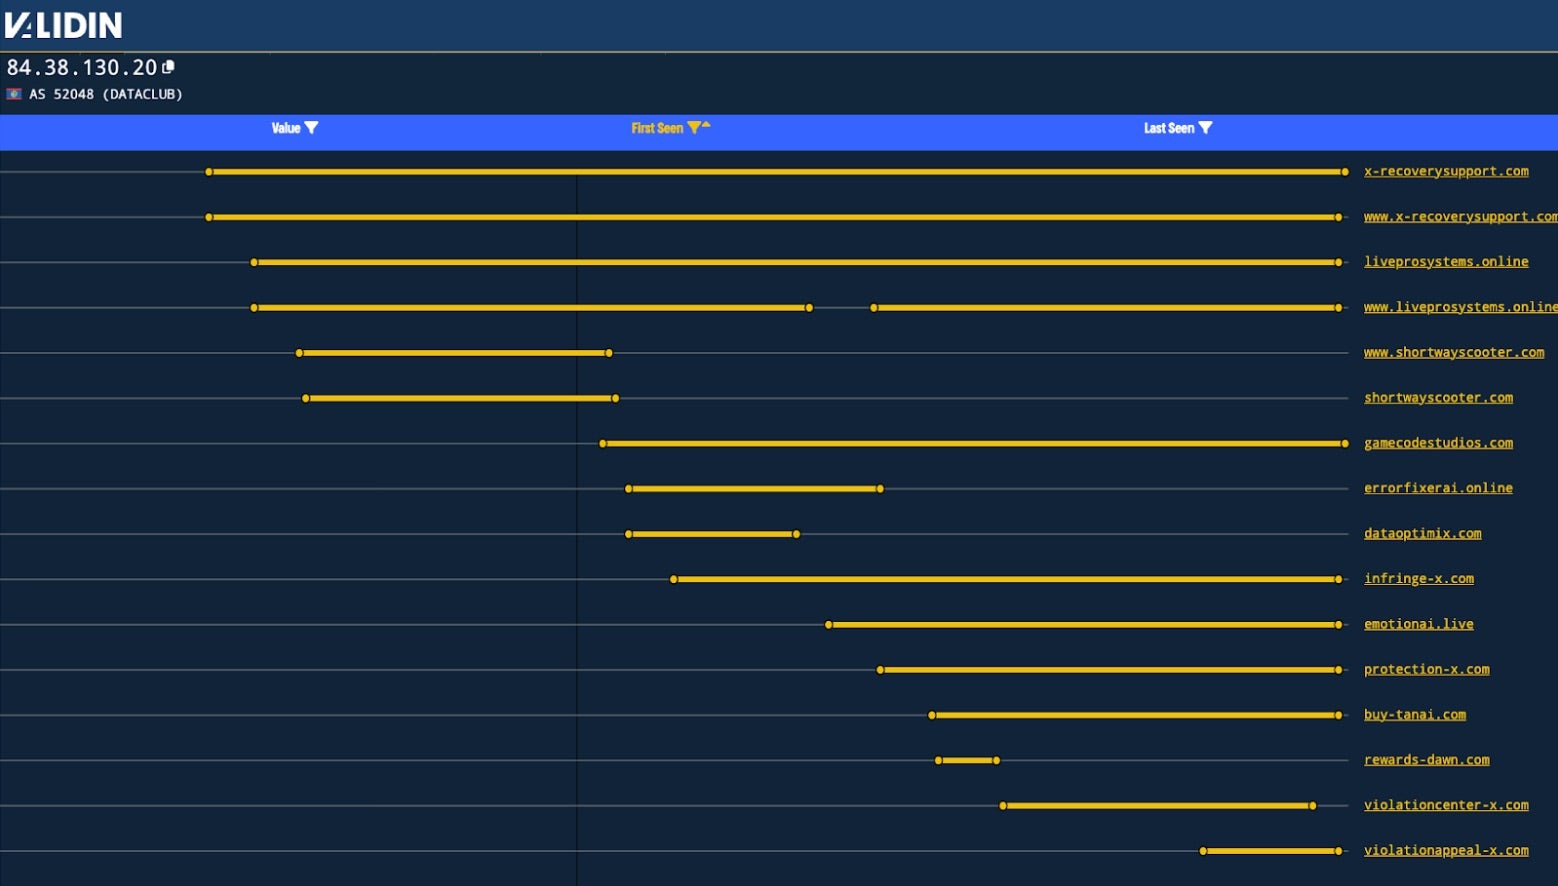
Task: Open buy-tanai.com domain link
Action: click(x=1414, y=715)
